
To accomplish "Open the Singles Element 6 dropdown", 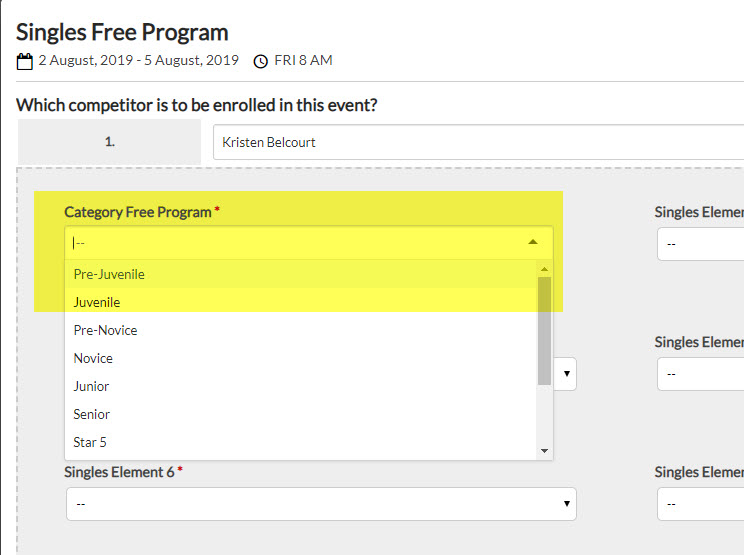I will [x=321, y=504].
